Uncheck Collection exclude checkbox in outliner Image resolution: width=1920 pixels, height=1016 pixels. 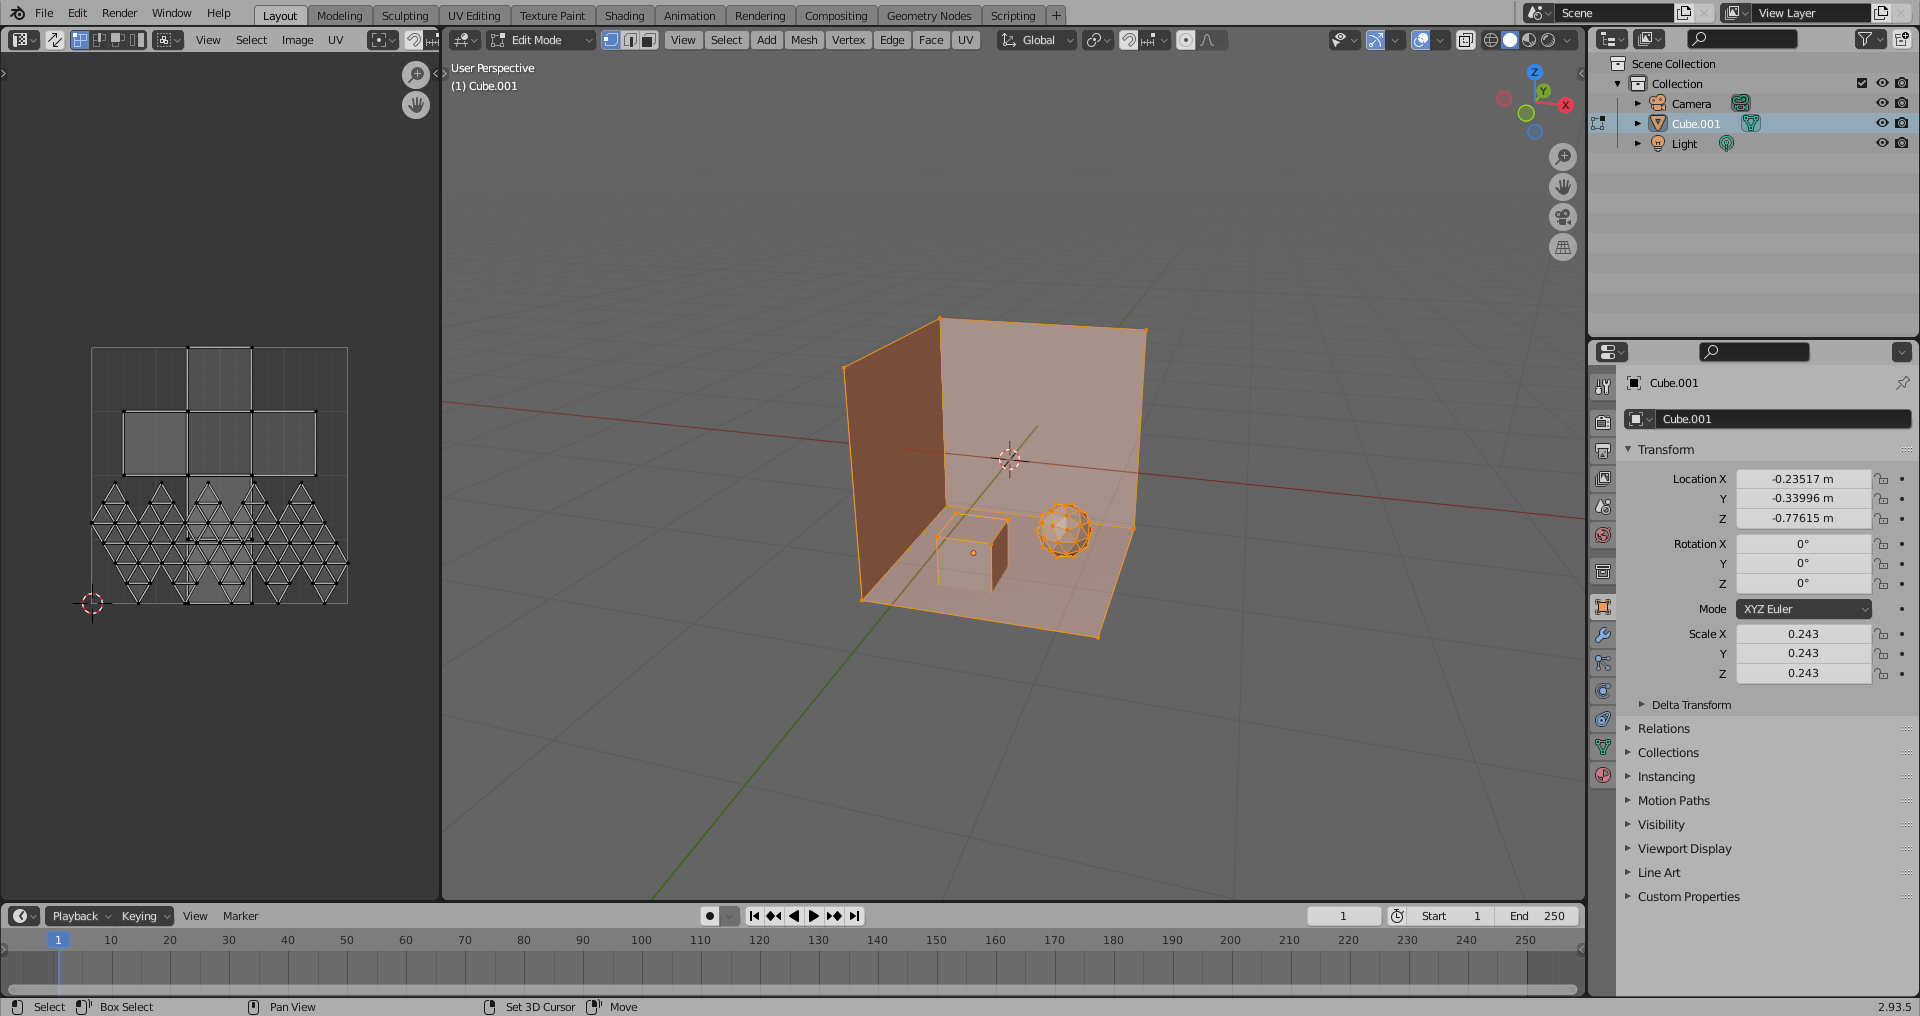click(1862, 83)
